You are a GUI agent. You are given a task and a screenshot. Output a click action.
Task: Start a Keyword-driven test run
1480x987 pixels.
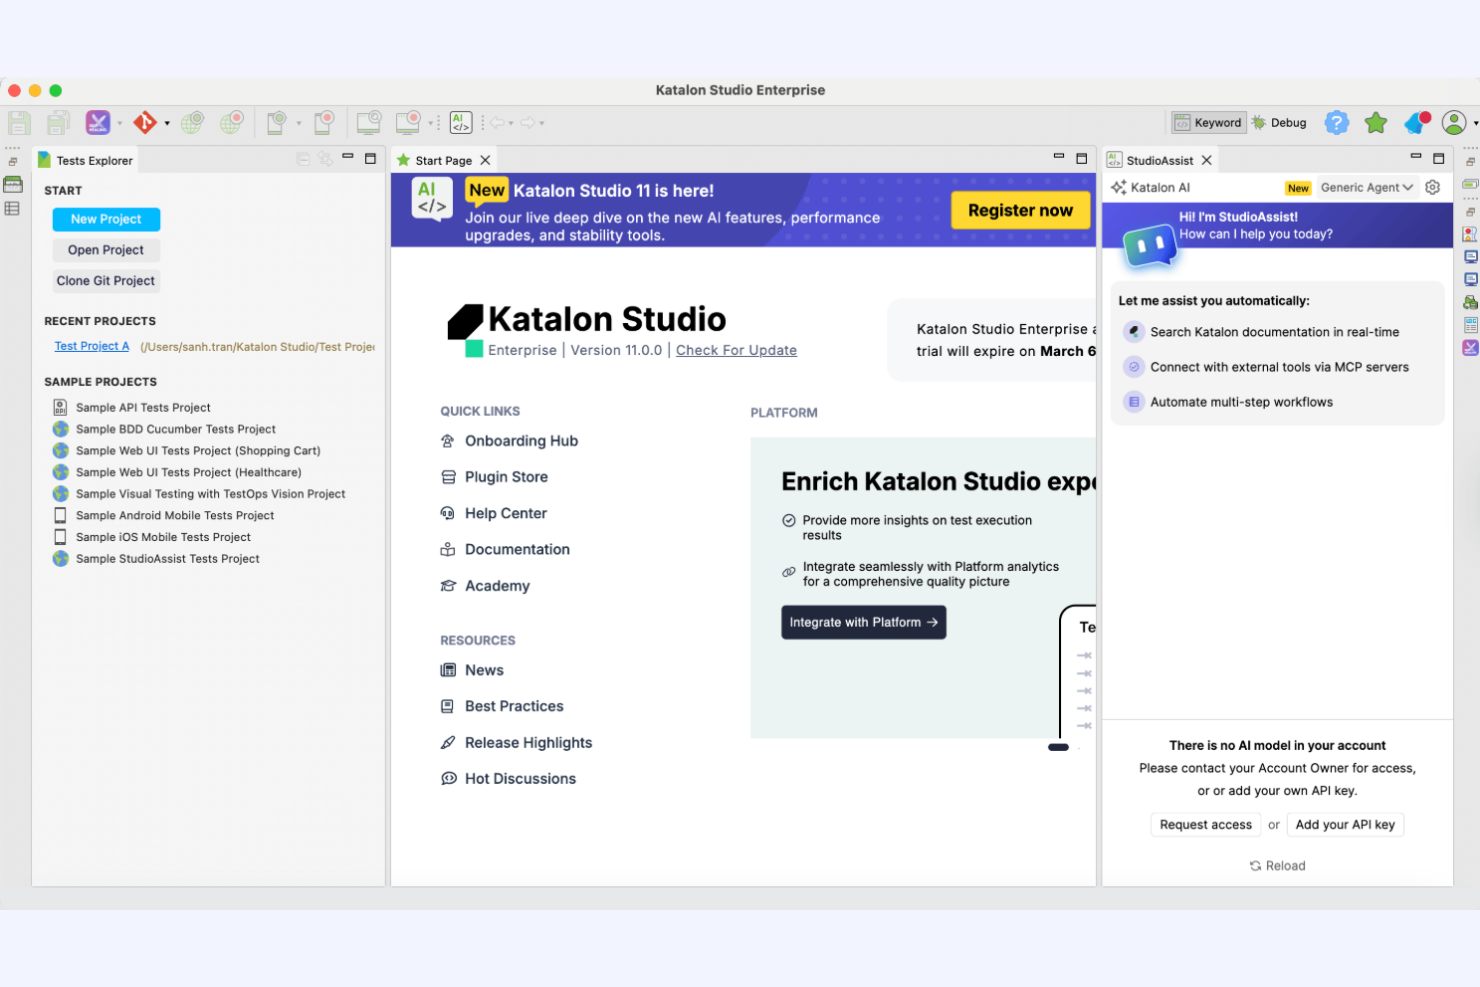click(1208, 122)
